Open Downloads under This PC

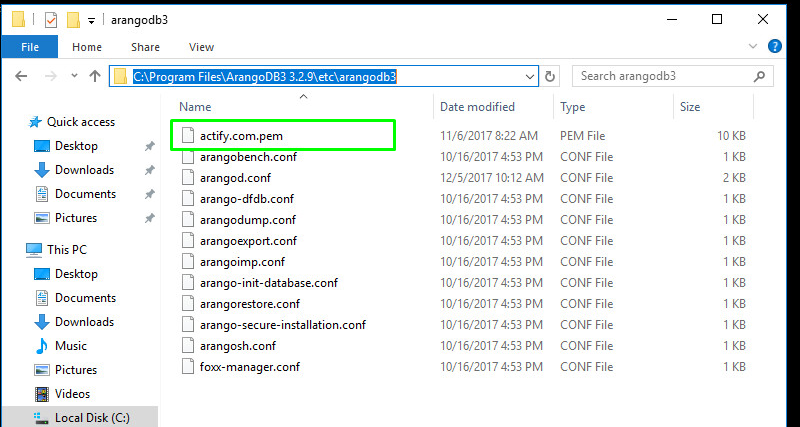[x=84, y=322]
